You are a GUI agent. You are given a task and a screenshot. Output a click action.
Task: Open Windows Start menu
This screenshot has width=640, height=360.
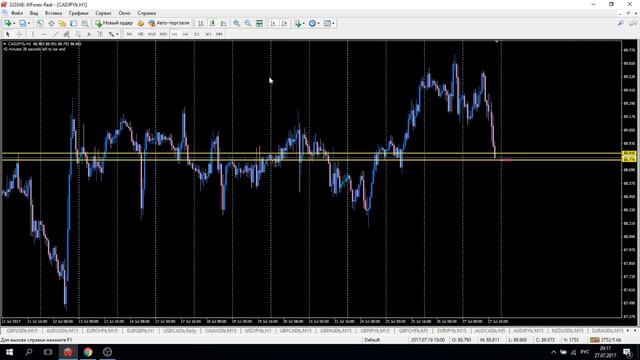coord(9,352)
